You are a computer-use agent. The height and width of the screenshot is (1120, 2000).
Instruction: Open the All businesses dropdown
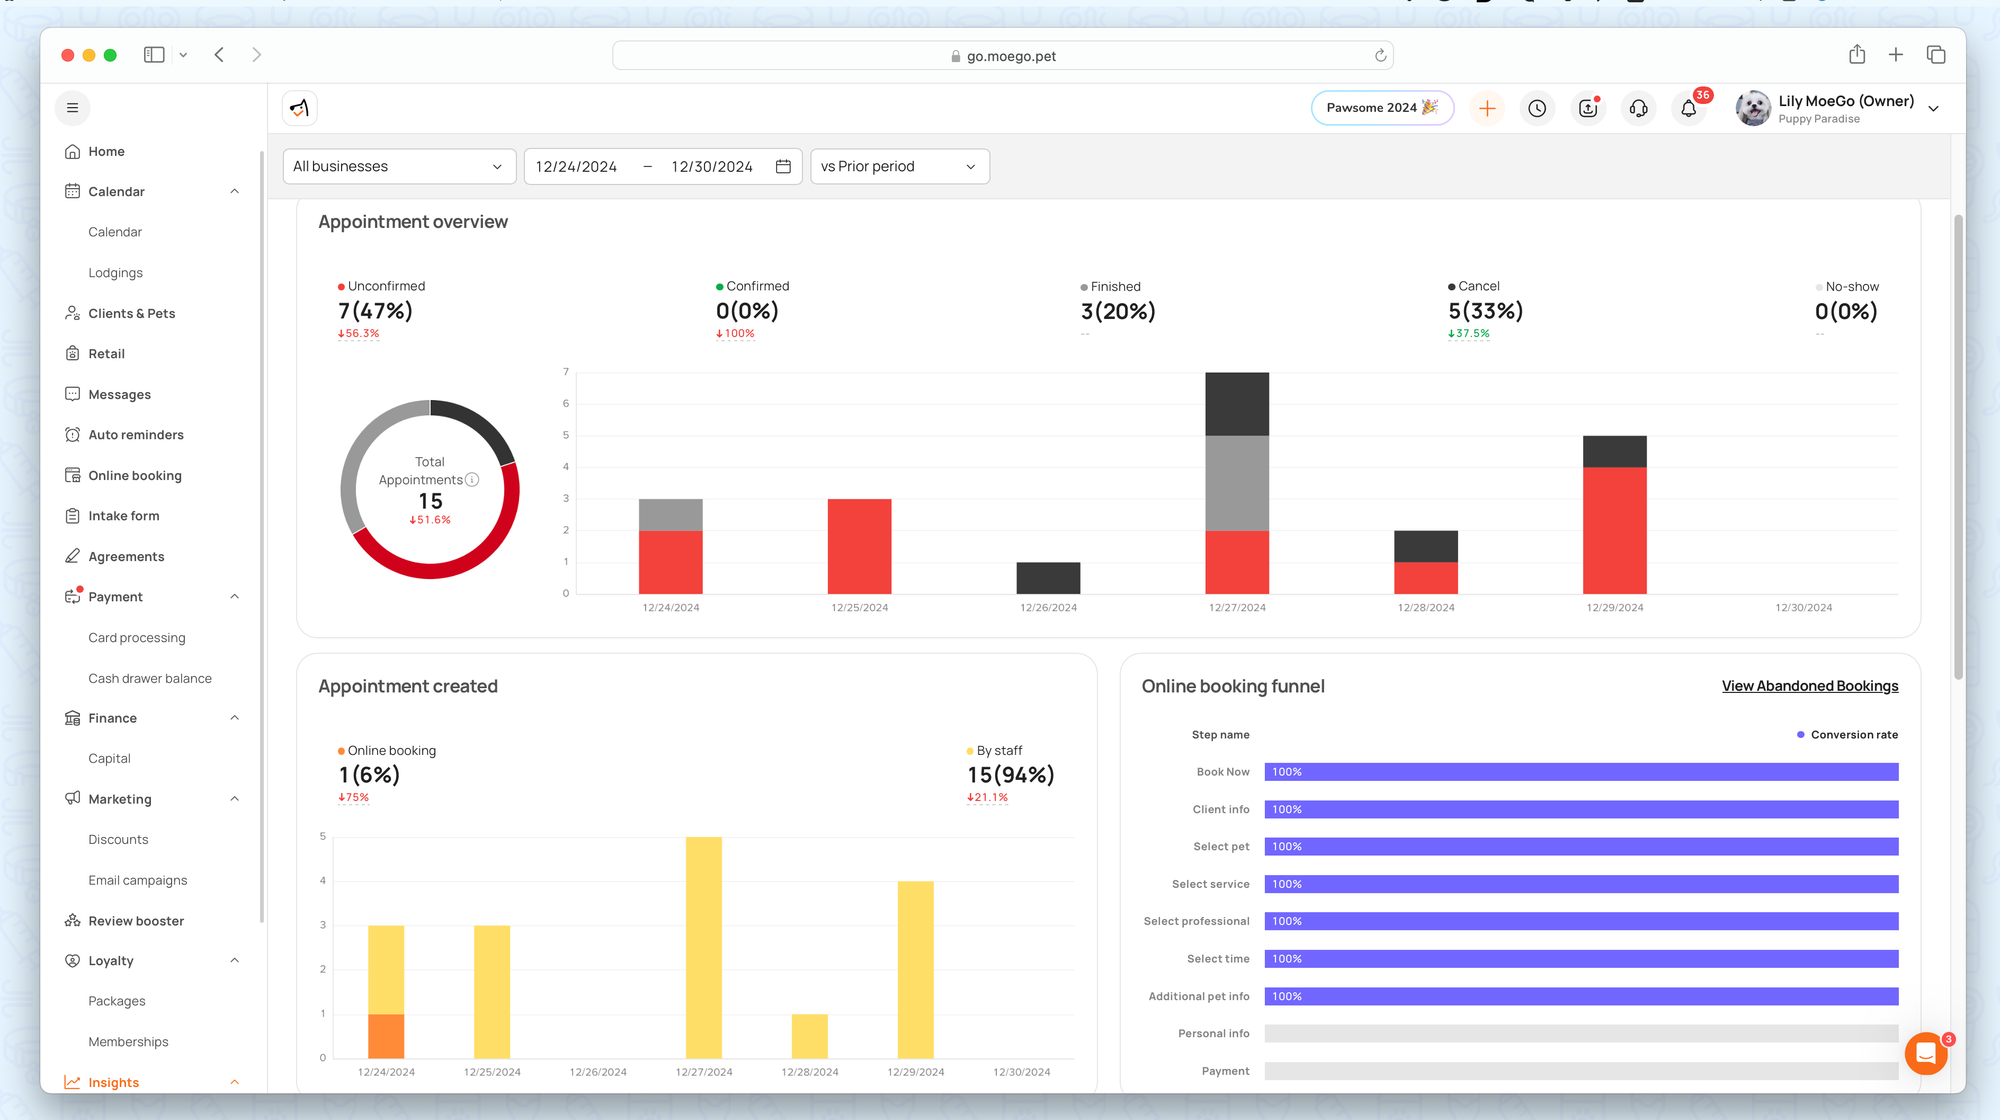398,166
